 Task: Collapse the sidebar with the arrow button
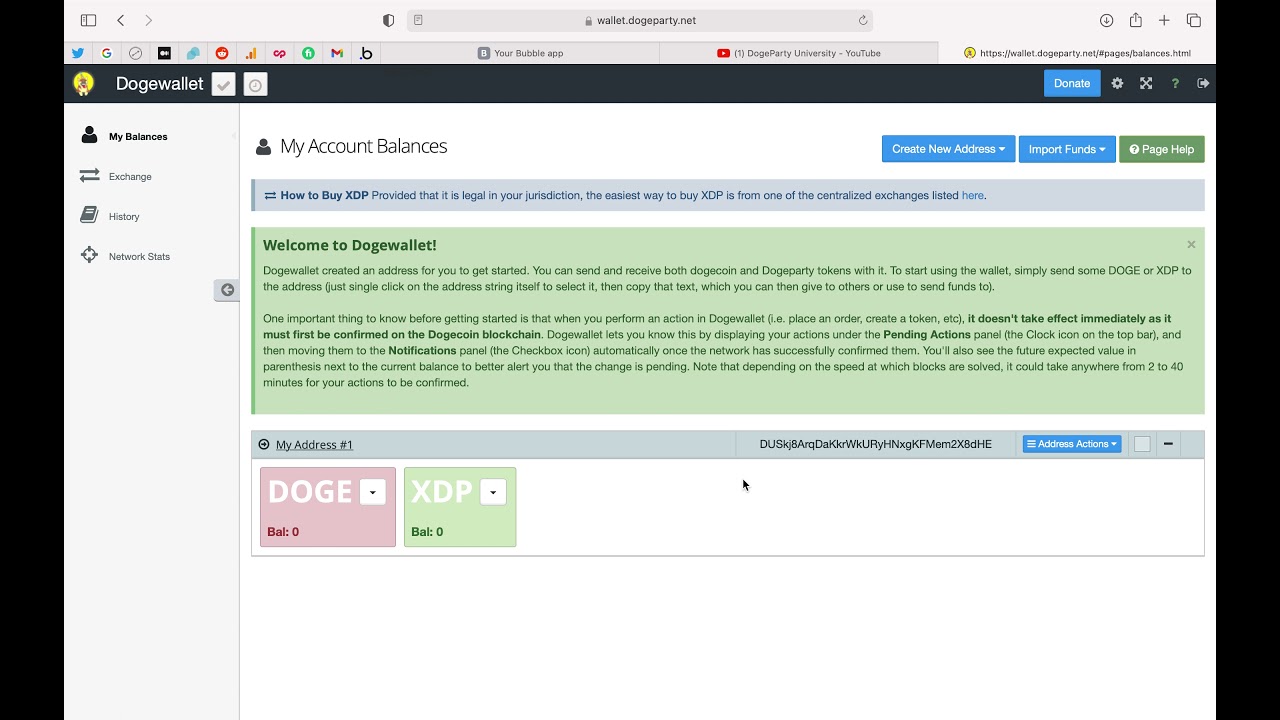pos(227,290)
